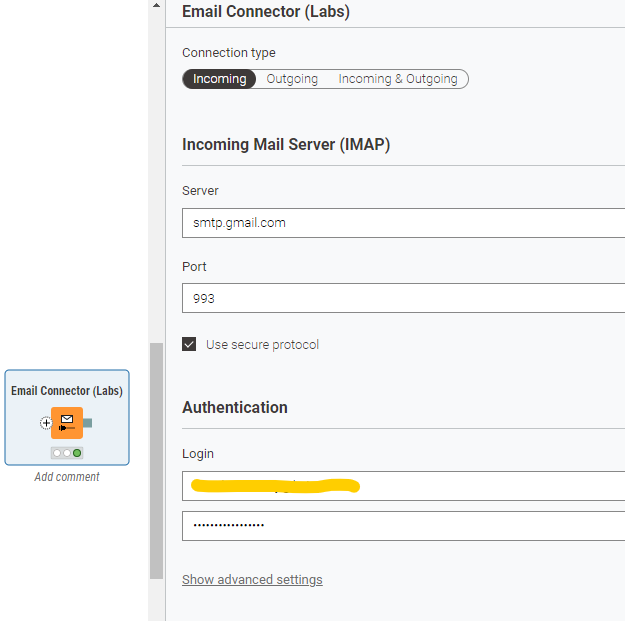Click the Email Connector (Labs) node title
The width and height of the screenshot is (625, 621).
tap(67, 391)
